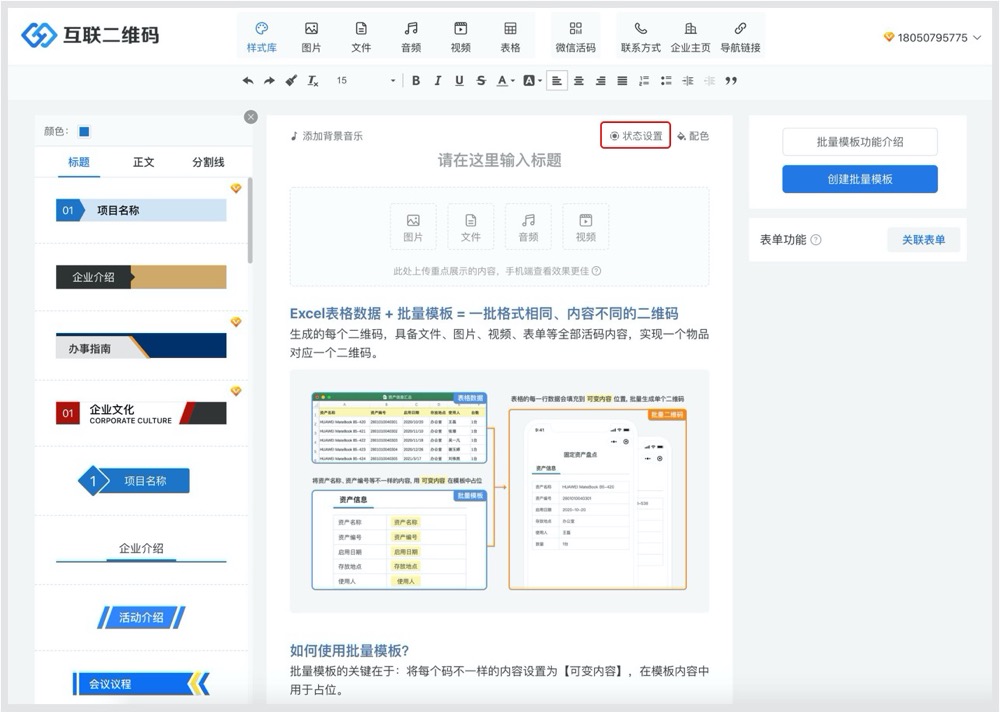This screenshot has height=712, width=1000.
Task: Click the help icon after 手机端查看效果更佳
Action: (x=596, y=271)
